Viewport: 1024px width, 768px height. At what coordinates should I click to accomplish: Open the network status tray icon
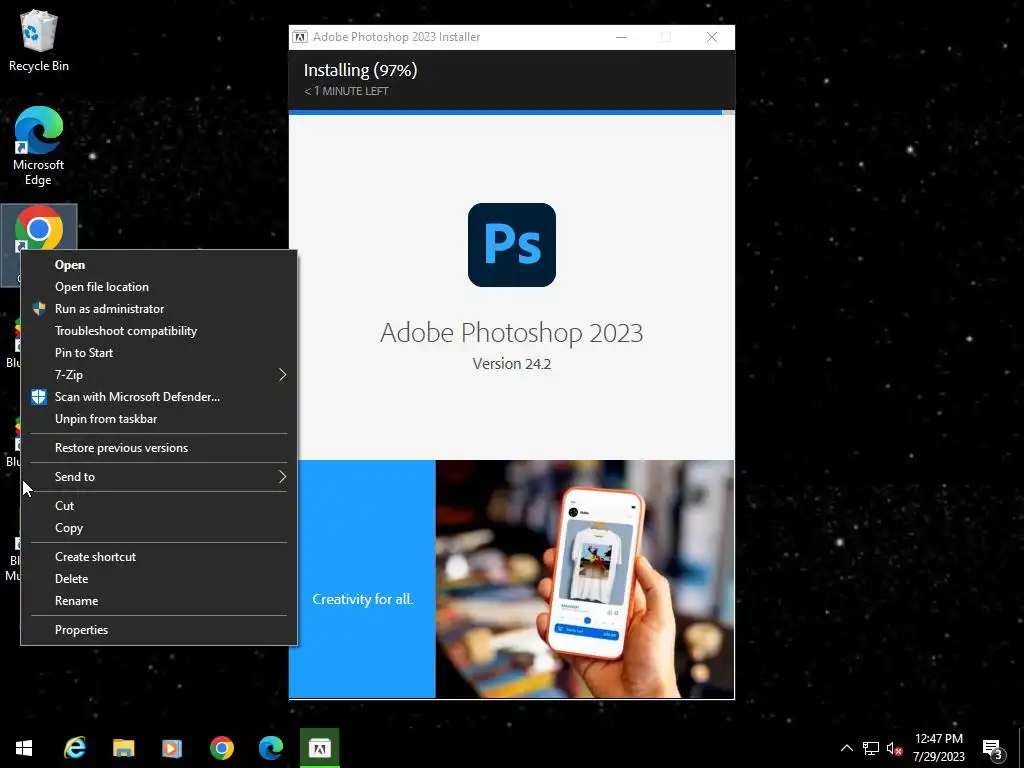871,748
